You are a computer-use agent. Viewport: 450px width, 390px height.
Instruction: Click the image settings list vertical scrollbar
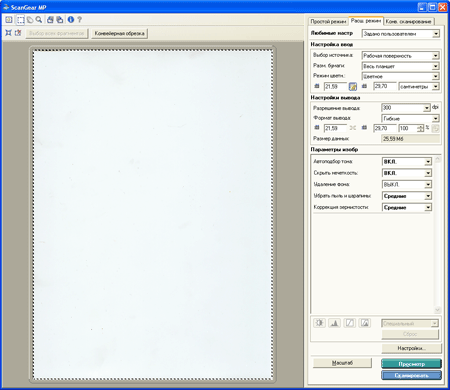438,235
